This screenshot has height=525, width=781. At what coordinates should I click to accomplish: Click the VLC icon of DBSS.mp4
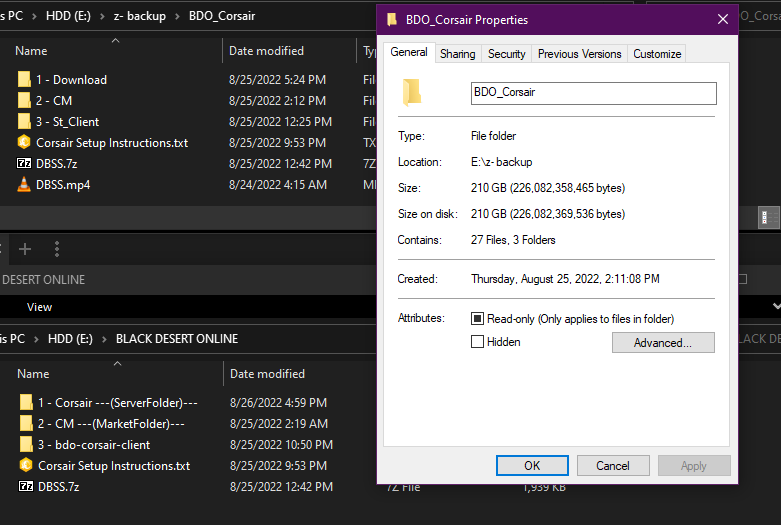[24, 184]
